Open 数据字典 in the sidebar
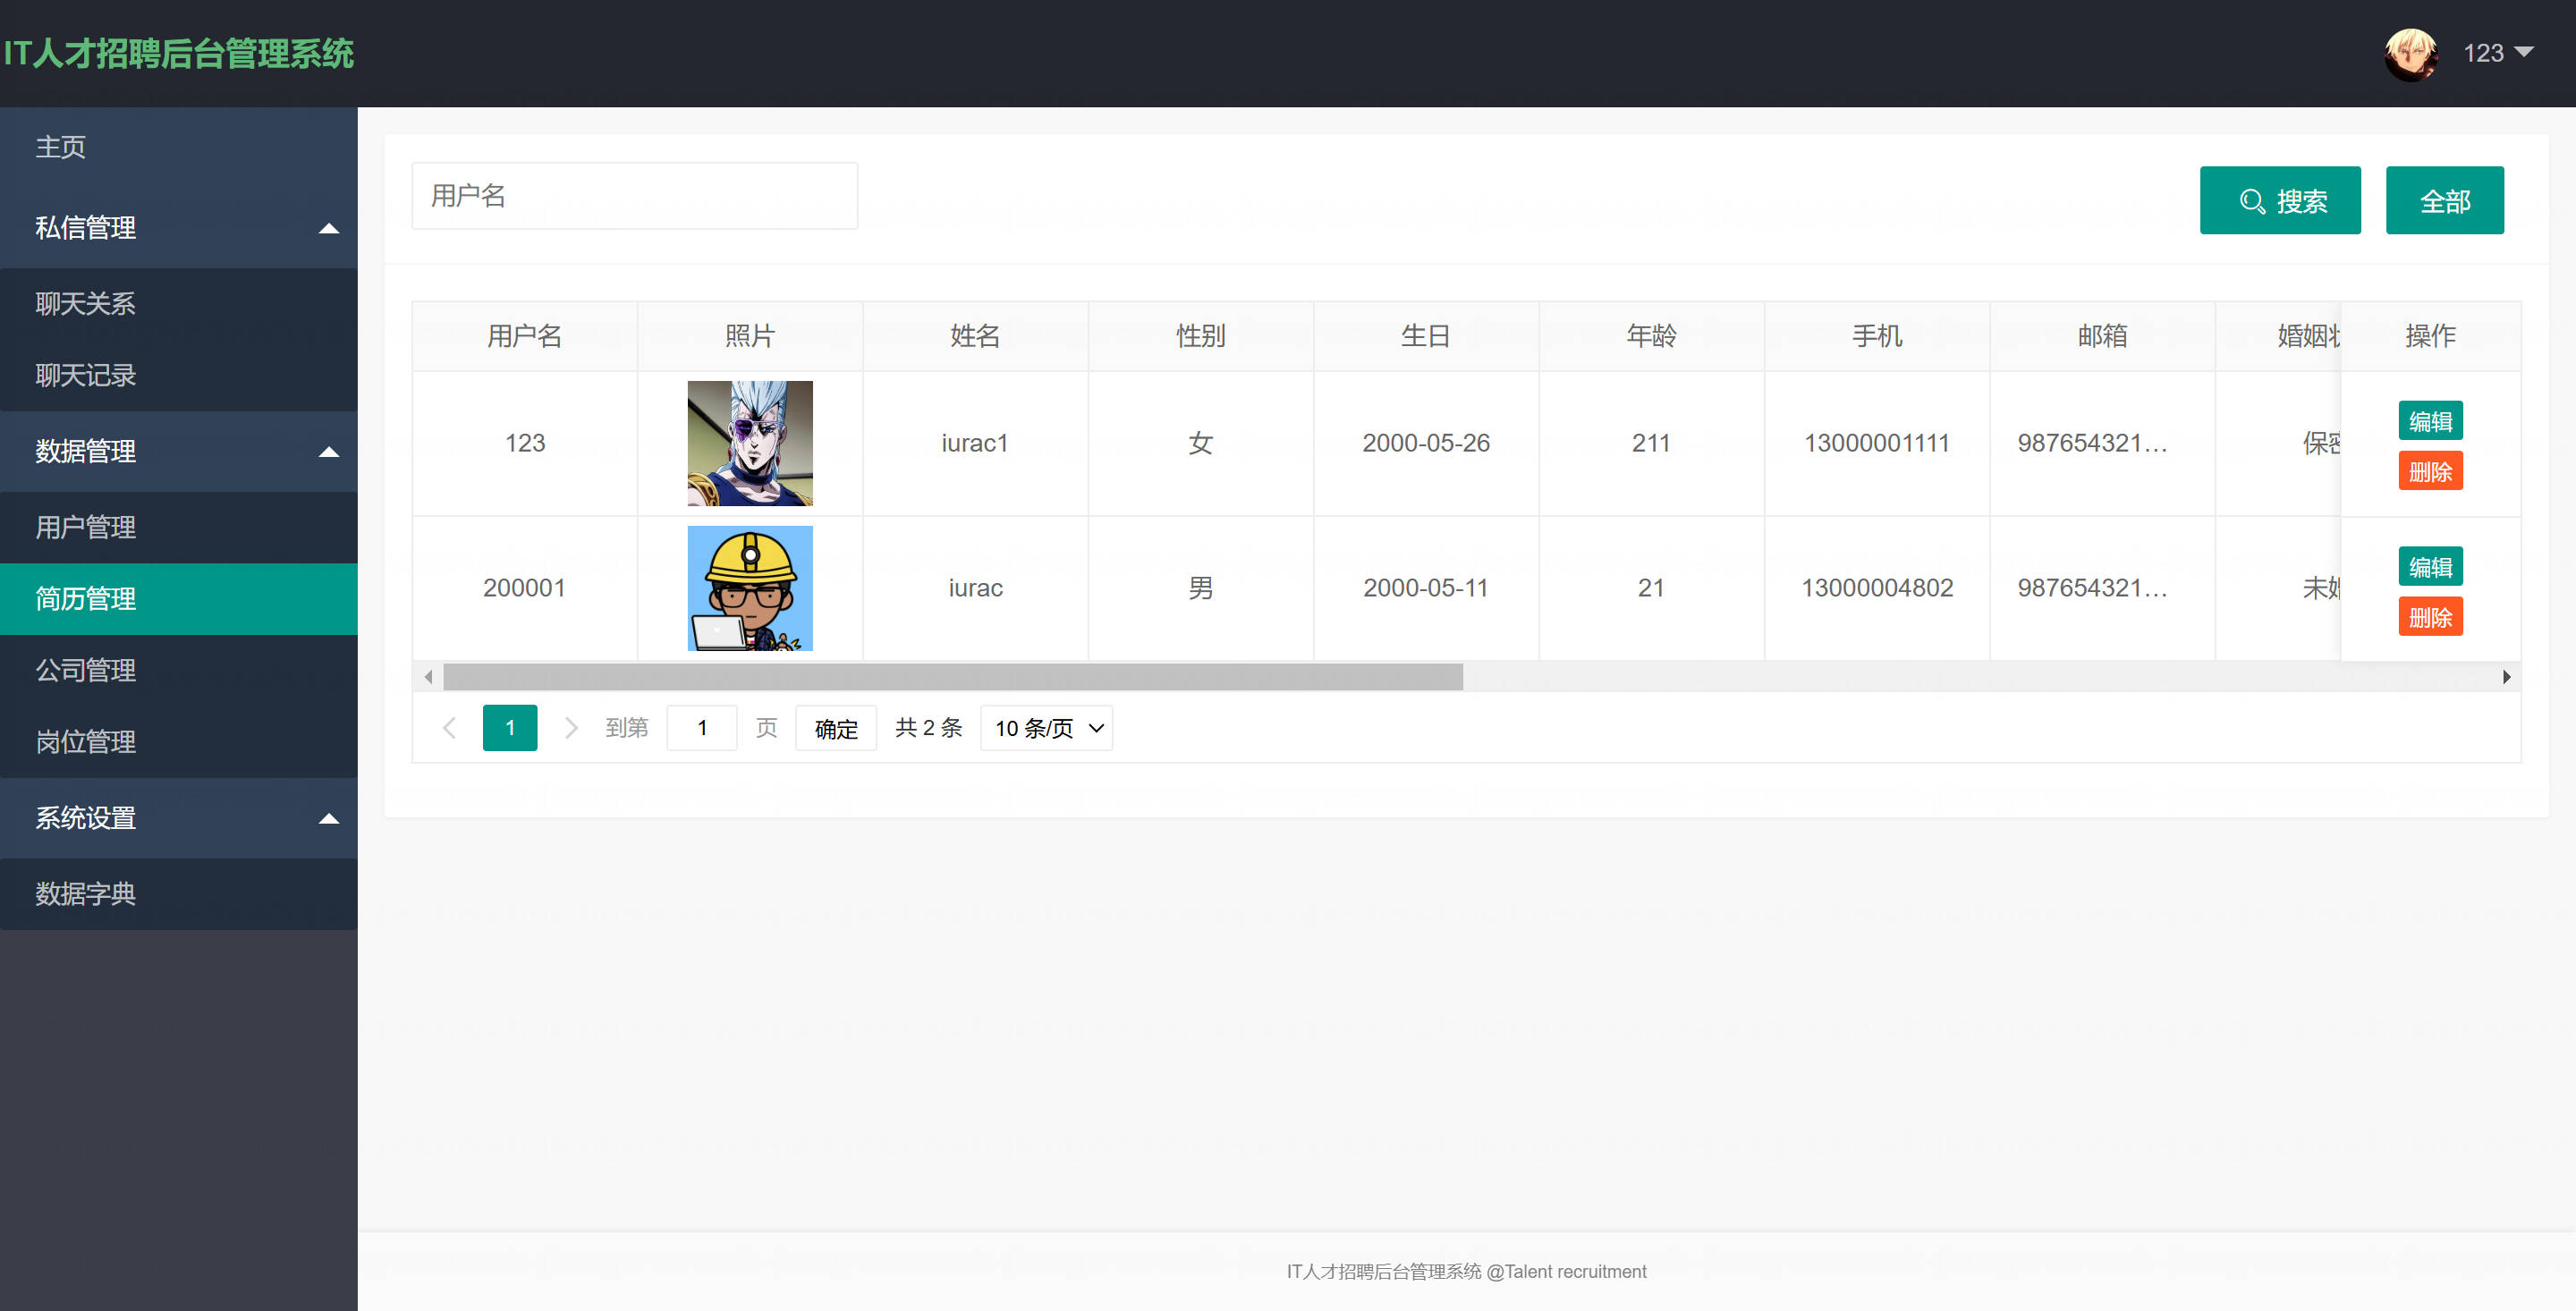 click(179, 894)
